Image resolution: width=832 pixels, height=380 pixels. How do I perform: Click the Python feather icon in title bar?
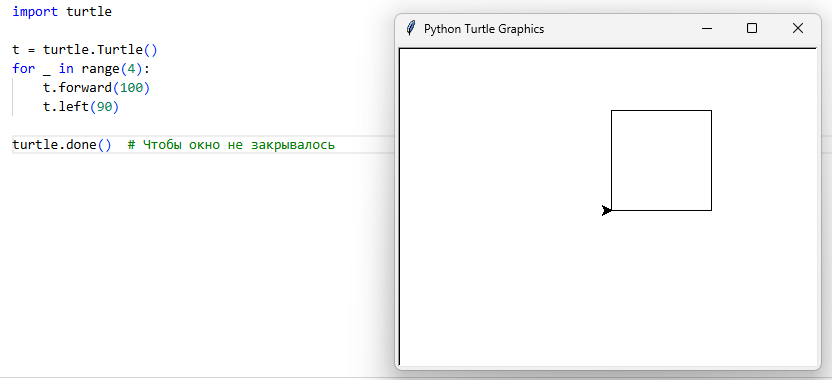tap(410, 29)
